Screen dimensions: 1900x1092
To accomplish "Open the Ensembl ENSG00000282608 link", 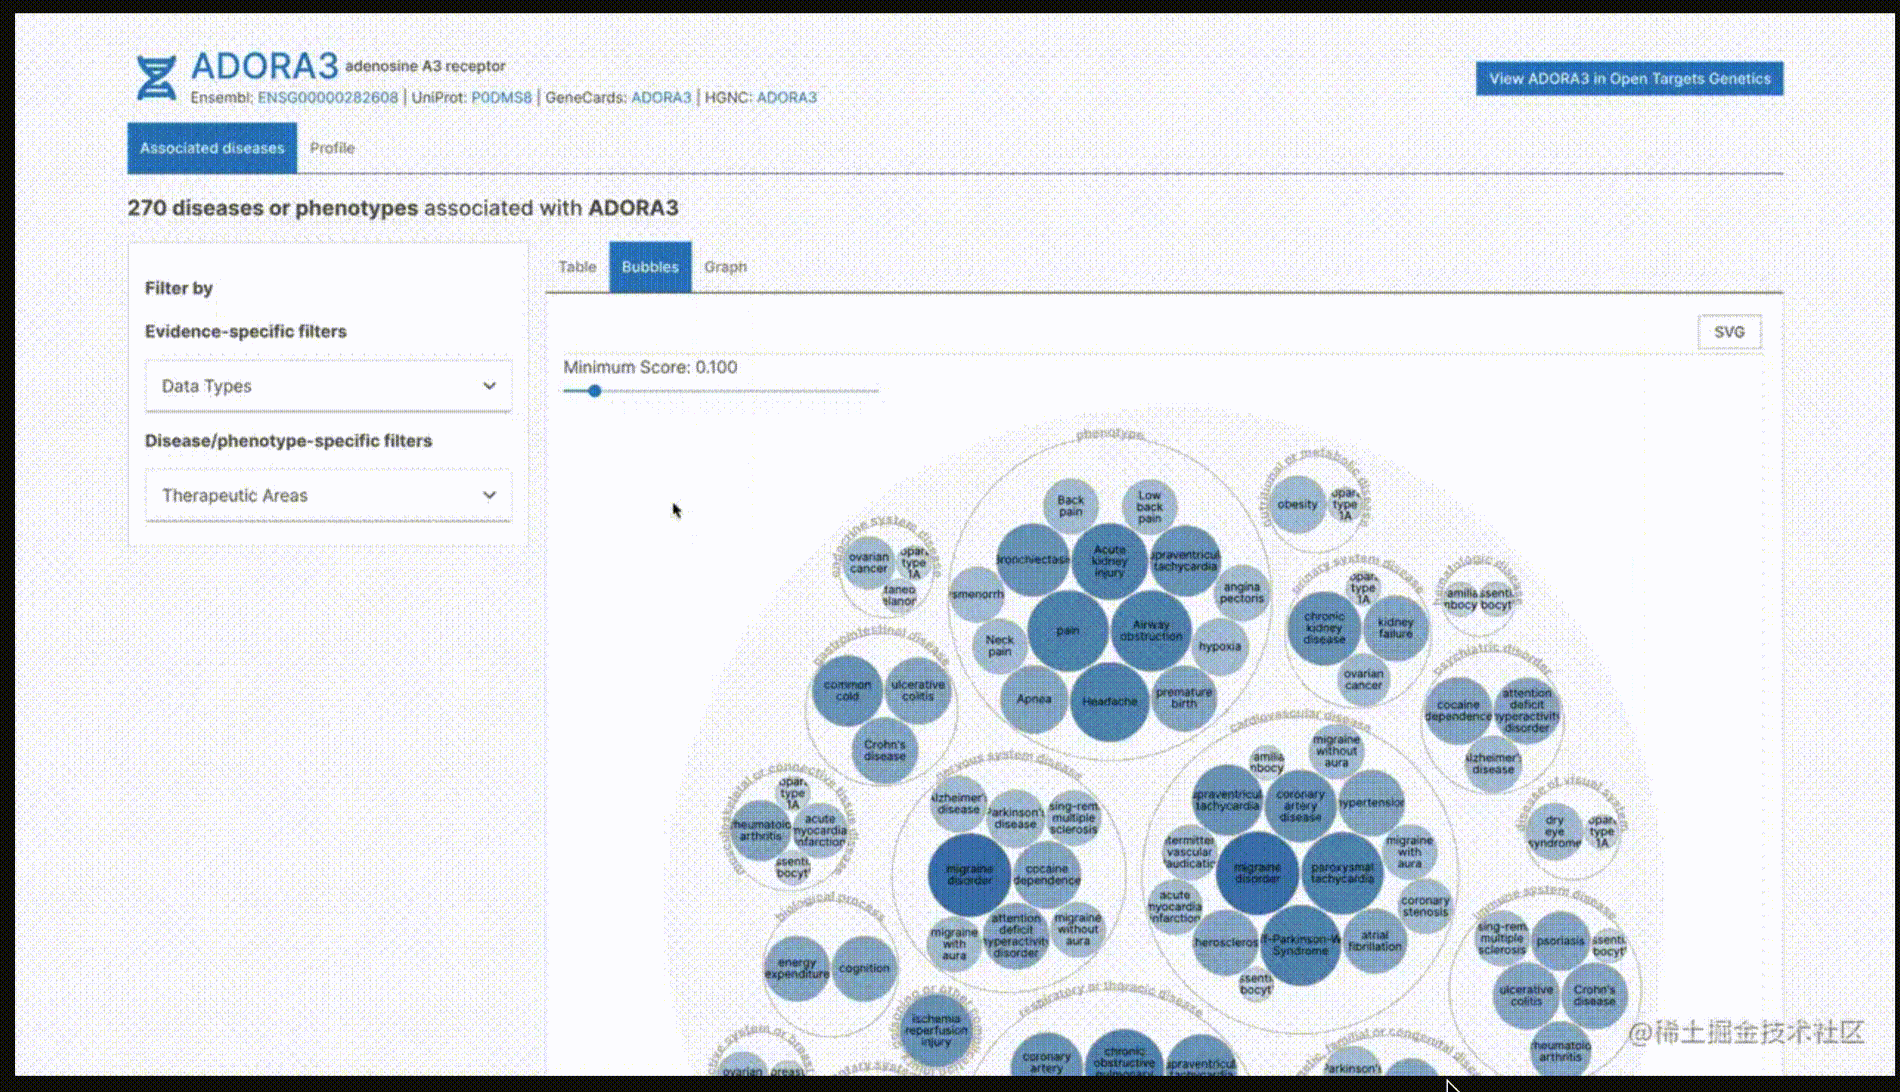I will click(x=327, y=98).
